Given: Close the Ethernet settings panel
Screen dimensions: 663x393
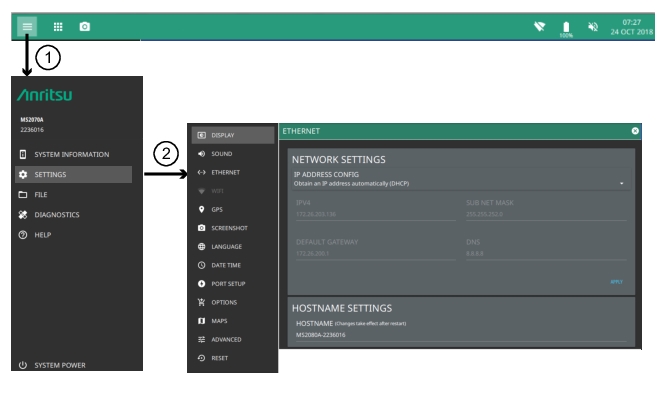Looking at the screenshot, I should [635, 131].
